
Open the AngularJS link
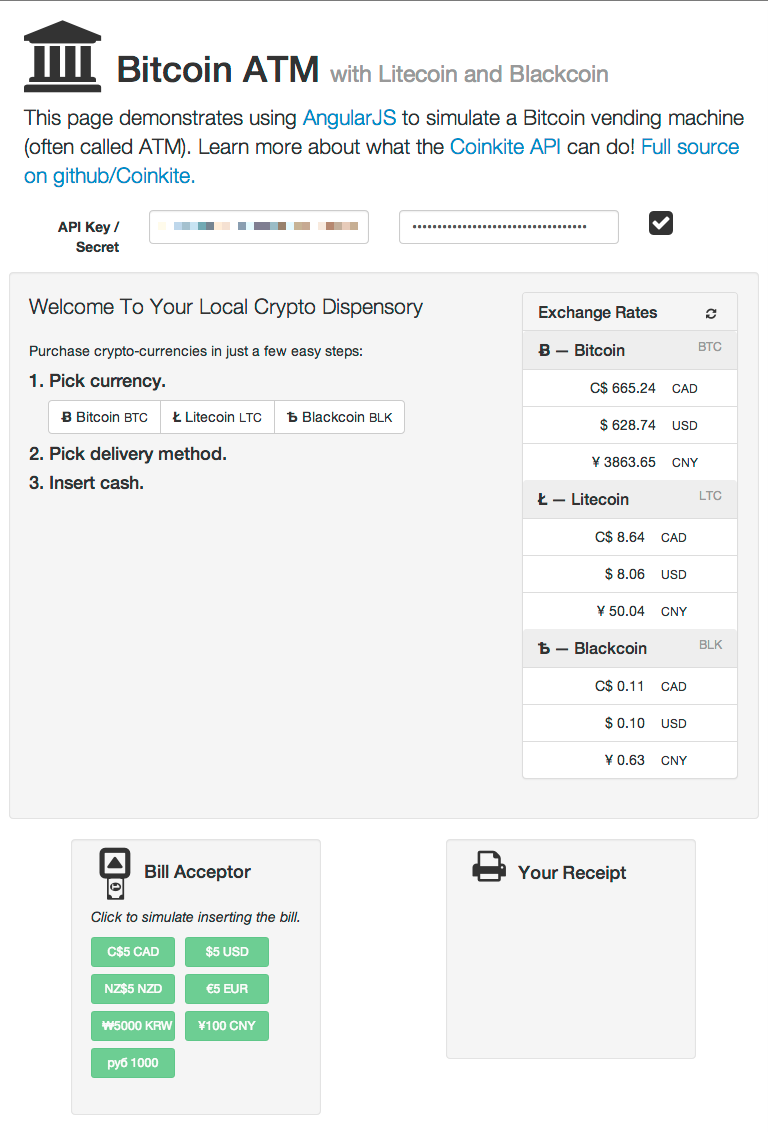(x=349, y=118)
